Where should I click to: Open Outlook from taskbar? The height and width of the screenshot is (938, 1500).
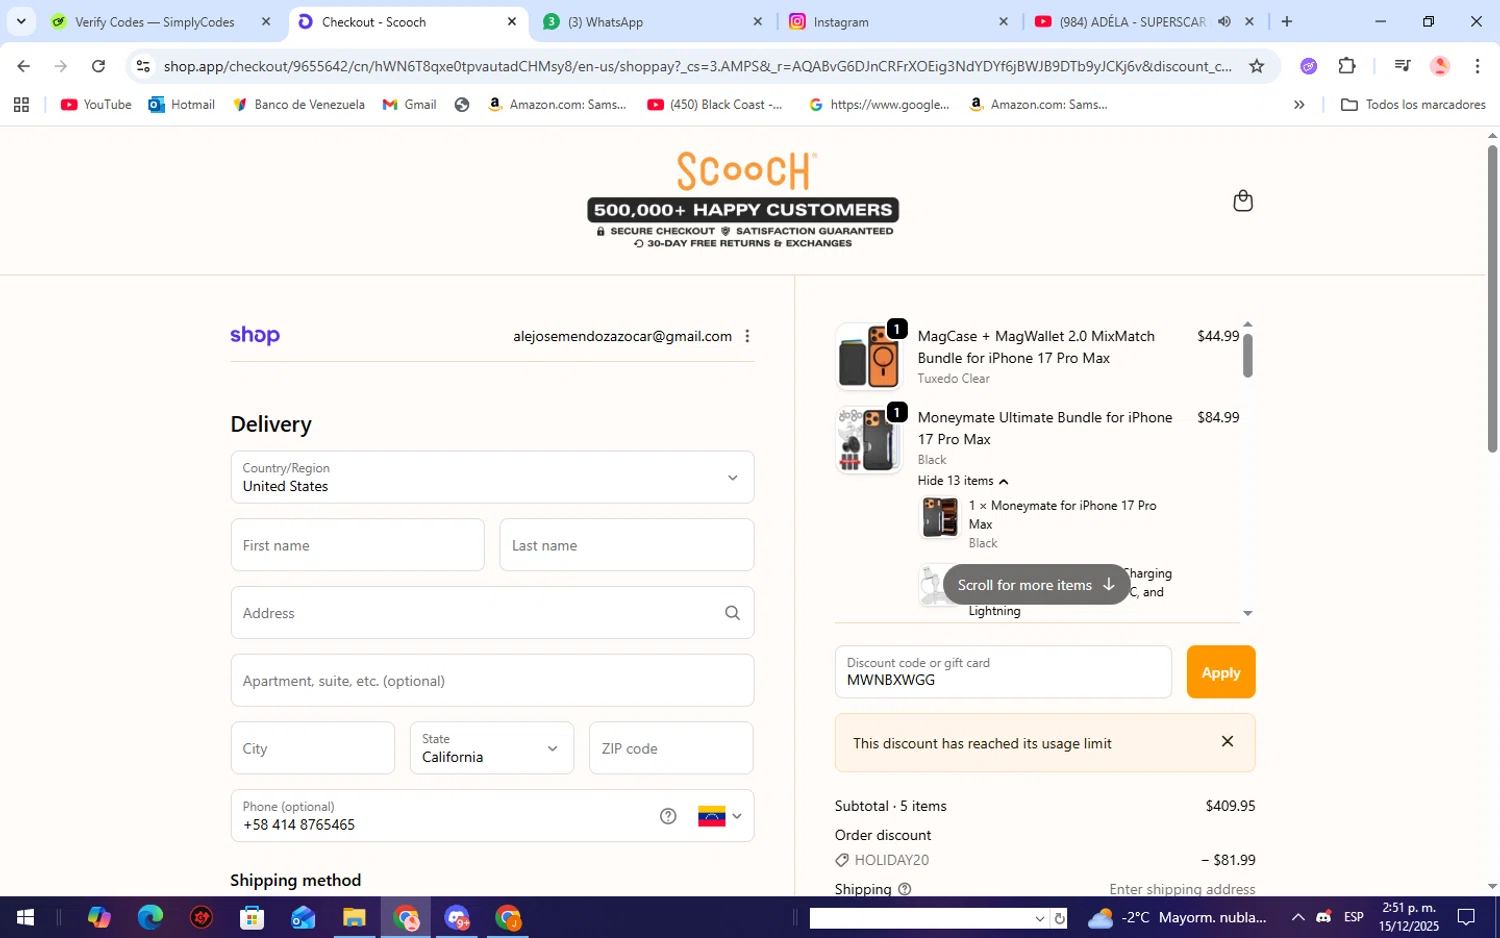303,917
